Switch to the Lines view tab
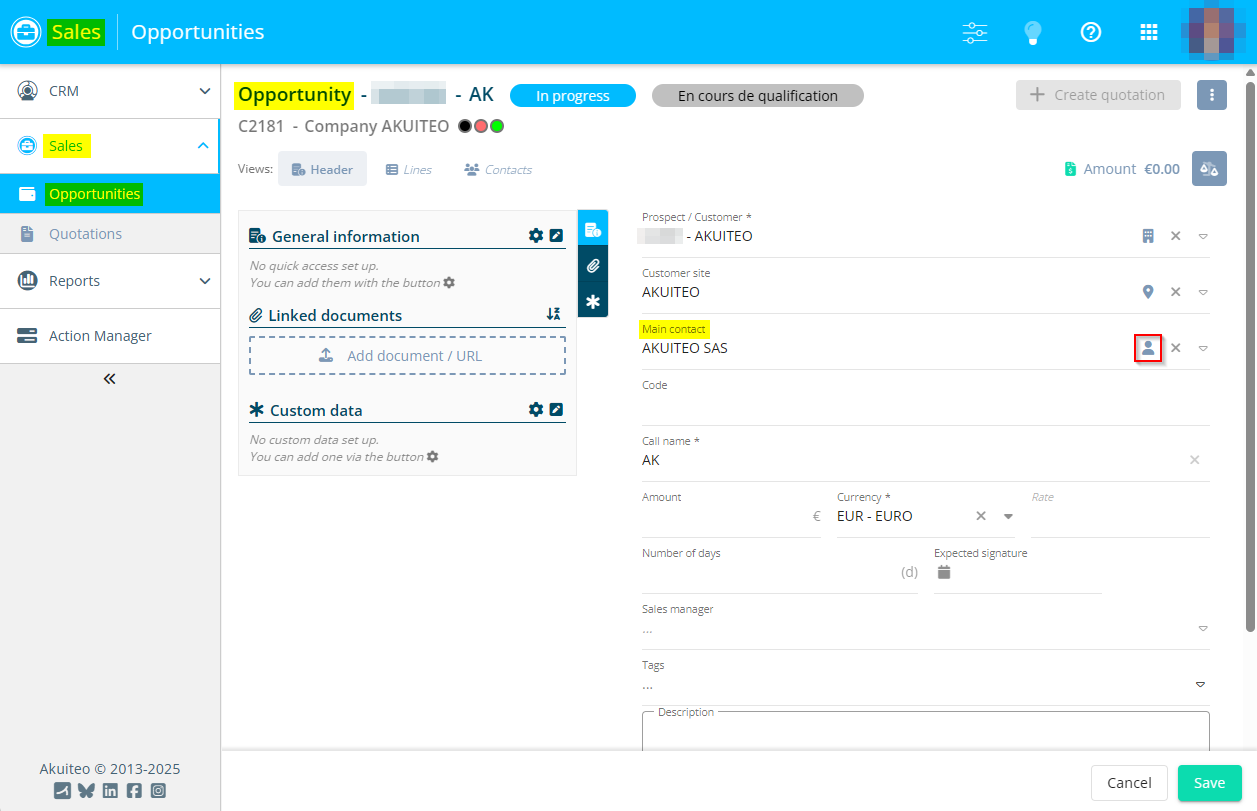 (x=409, y=170)
